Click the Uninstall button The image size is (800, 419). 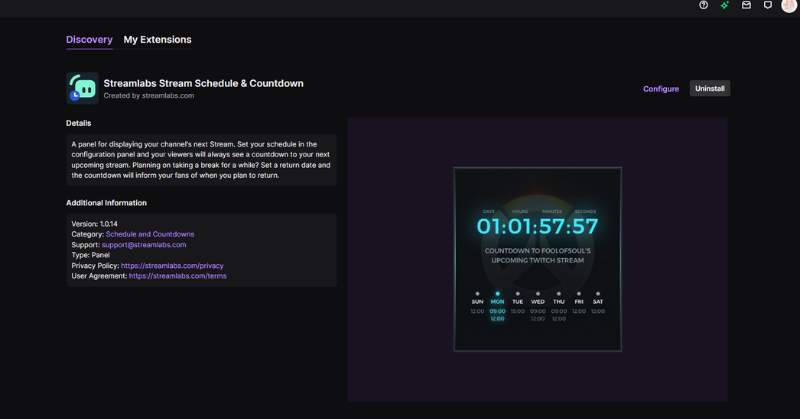(x=710, y=88)
